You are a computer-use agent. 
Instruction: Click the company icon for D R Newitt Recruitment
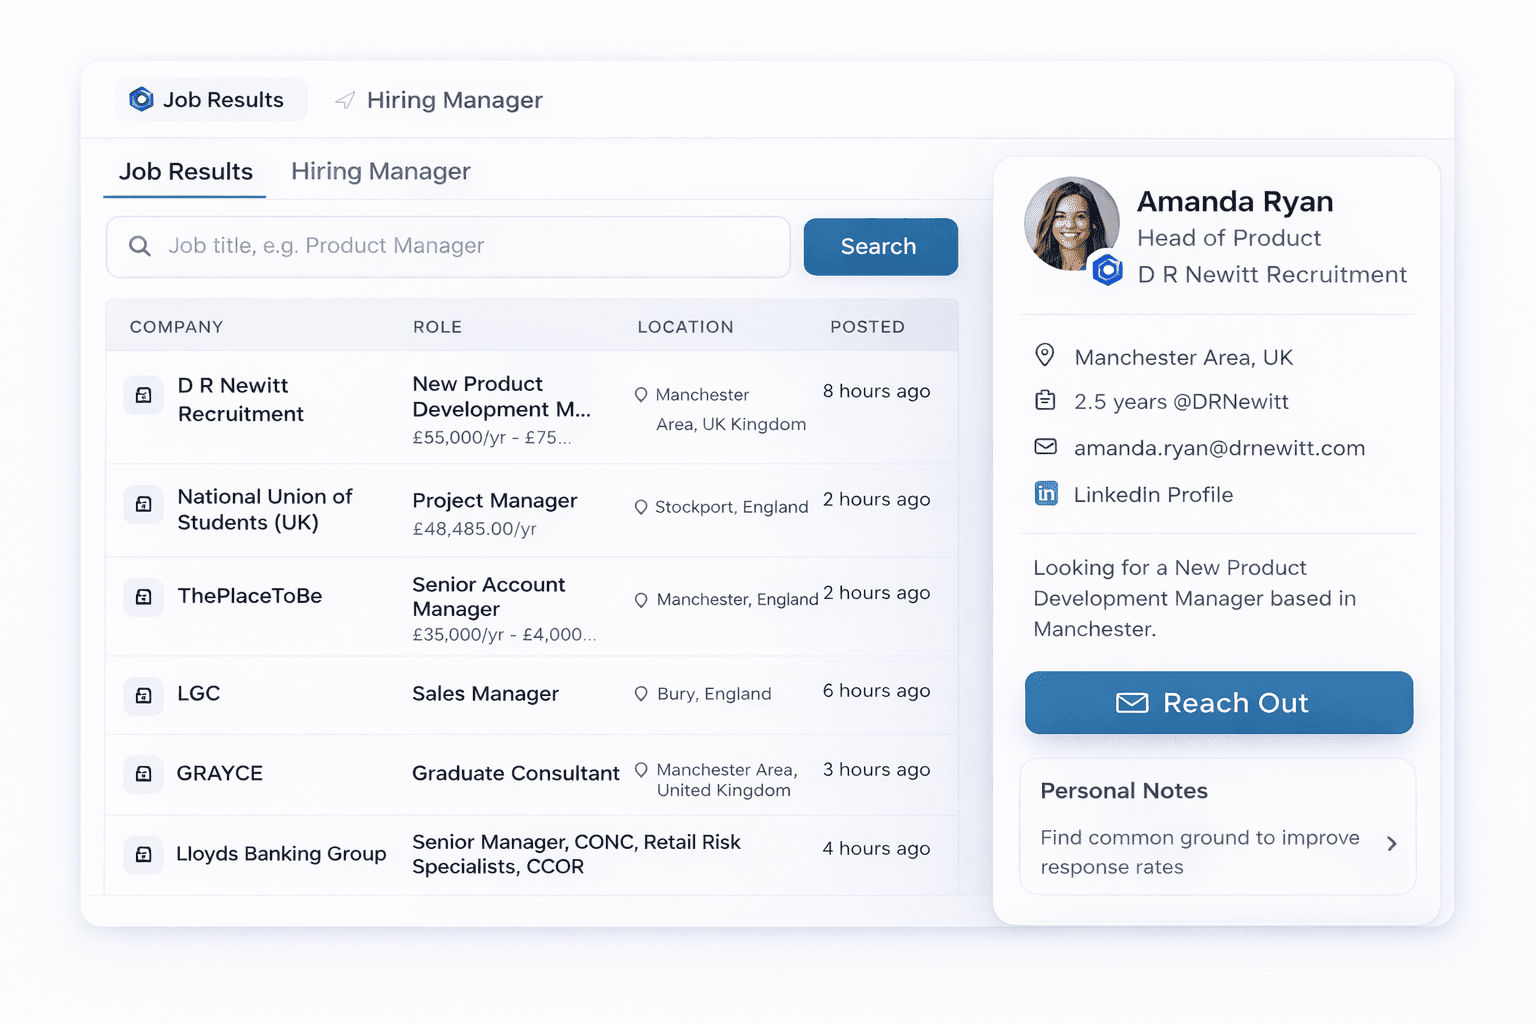[144, 395]
